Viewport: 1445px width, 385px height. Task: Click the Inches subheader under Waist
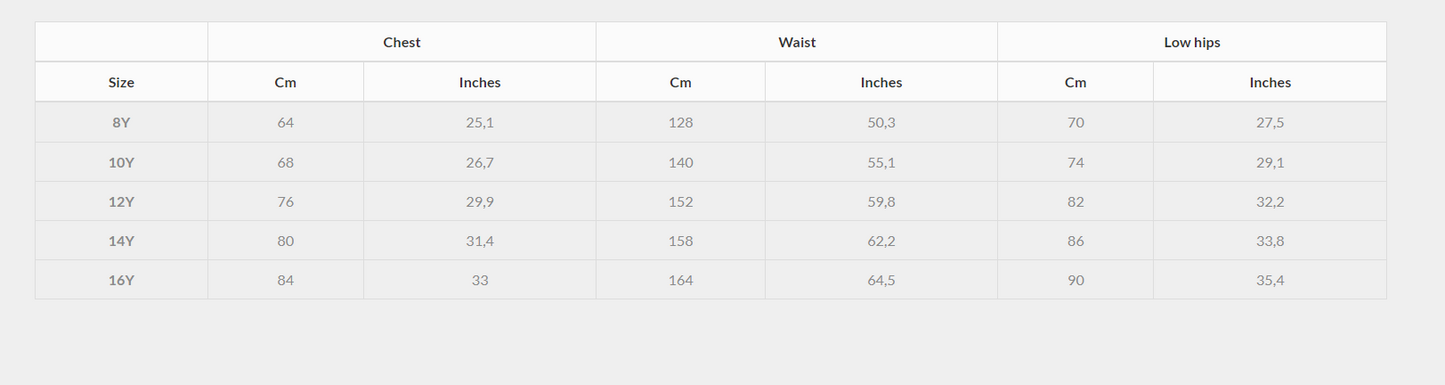click(x=881, y=82)
